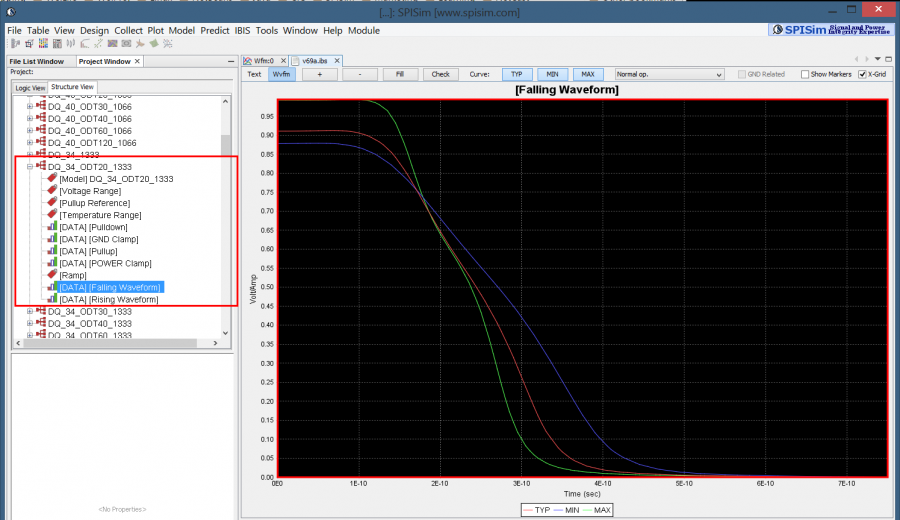Click the chart icon beside [DATA] [POWER Clamp]
The height and width of the screenshot is (520, 900).
(52, 263)
